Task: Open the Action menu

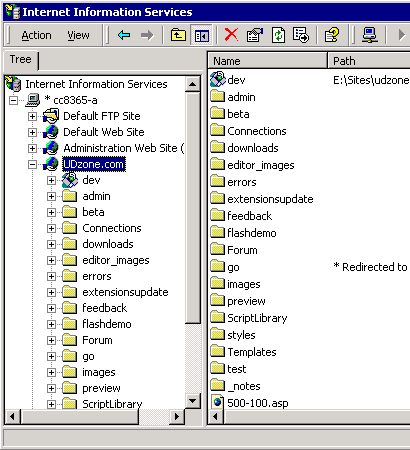Action: [36, 35]
